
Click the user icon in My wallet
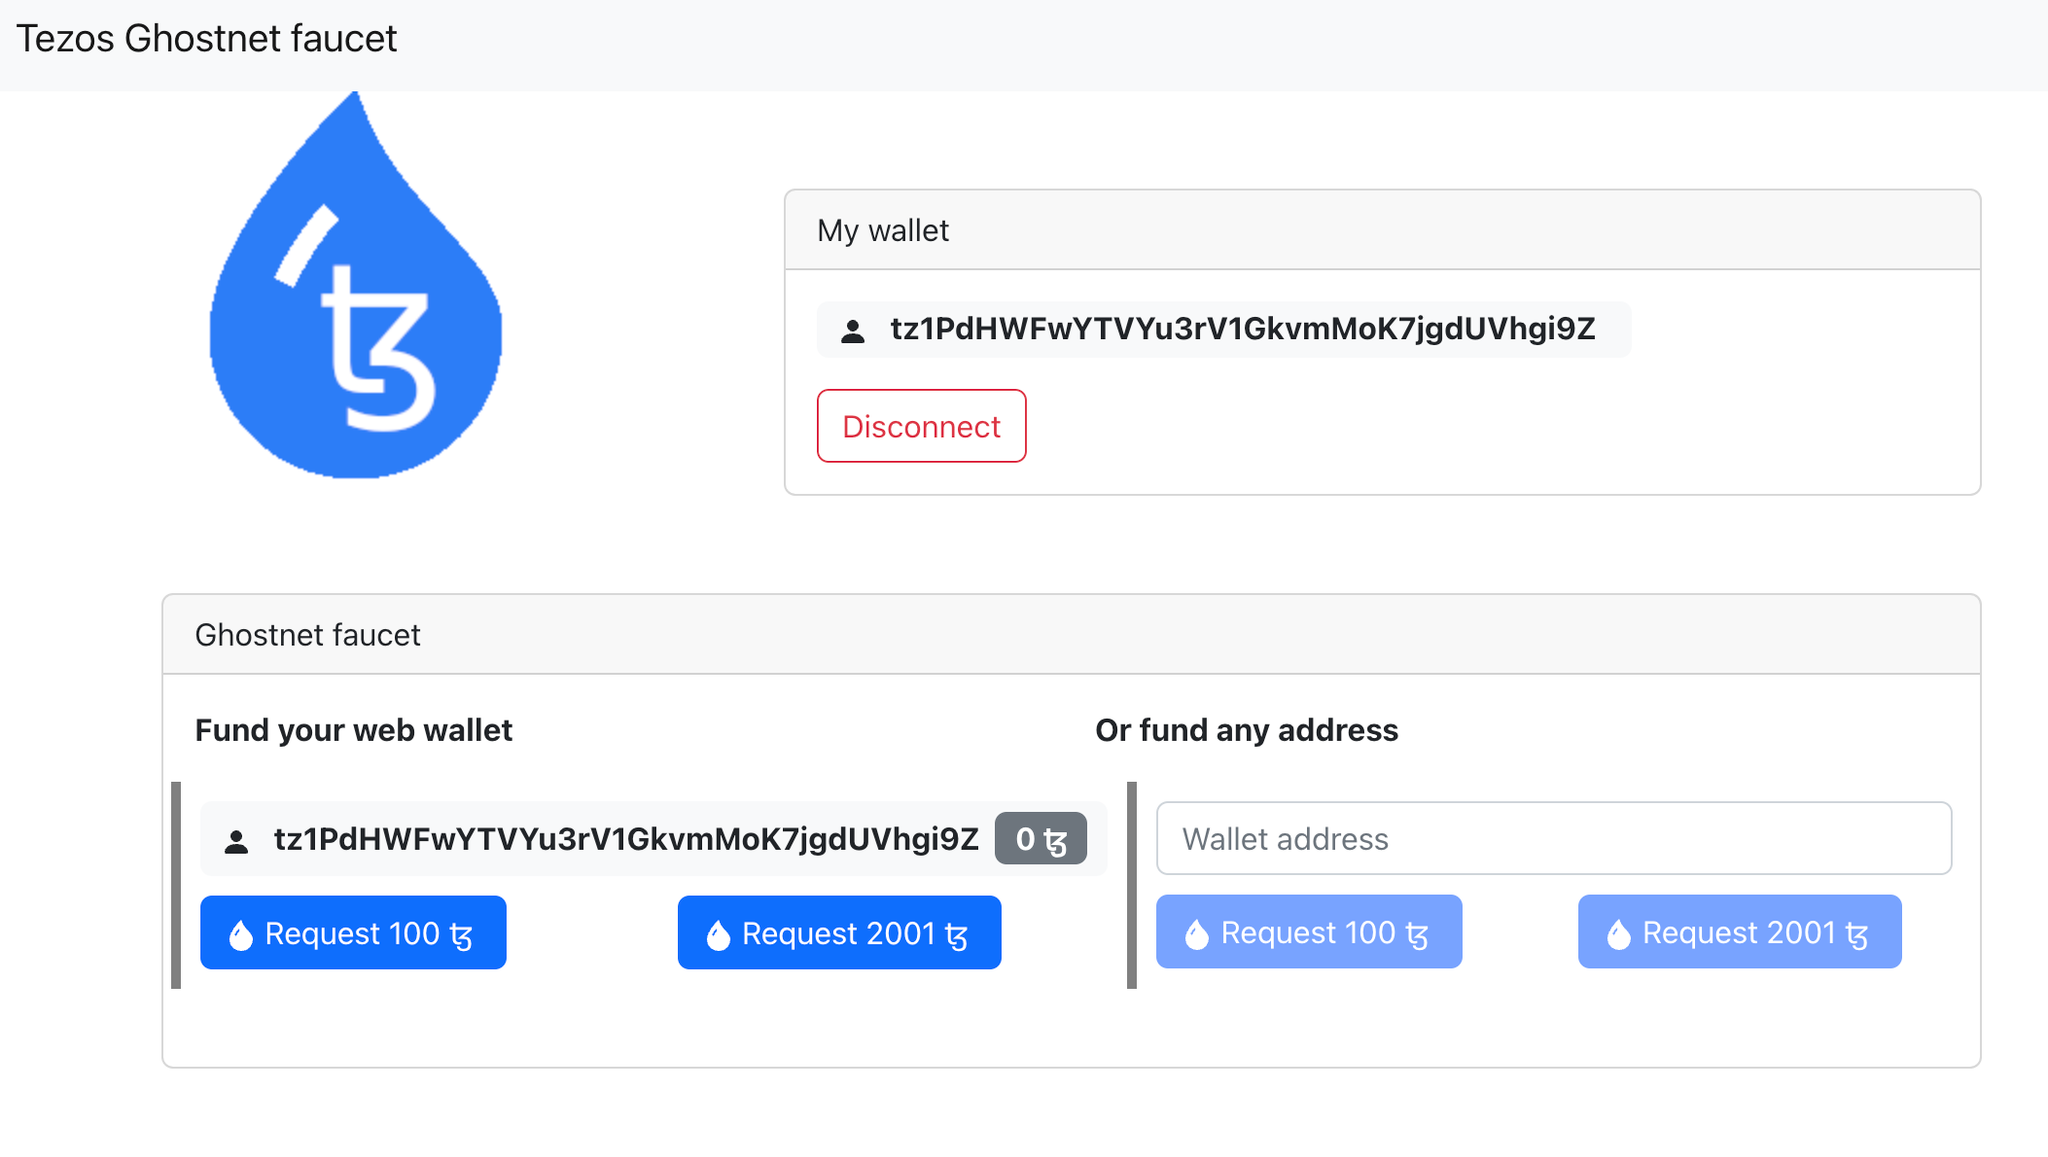(x=853, y=331)
